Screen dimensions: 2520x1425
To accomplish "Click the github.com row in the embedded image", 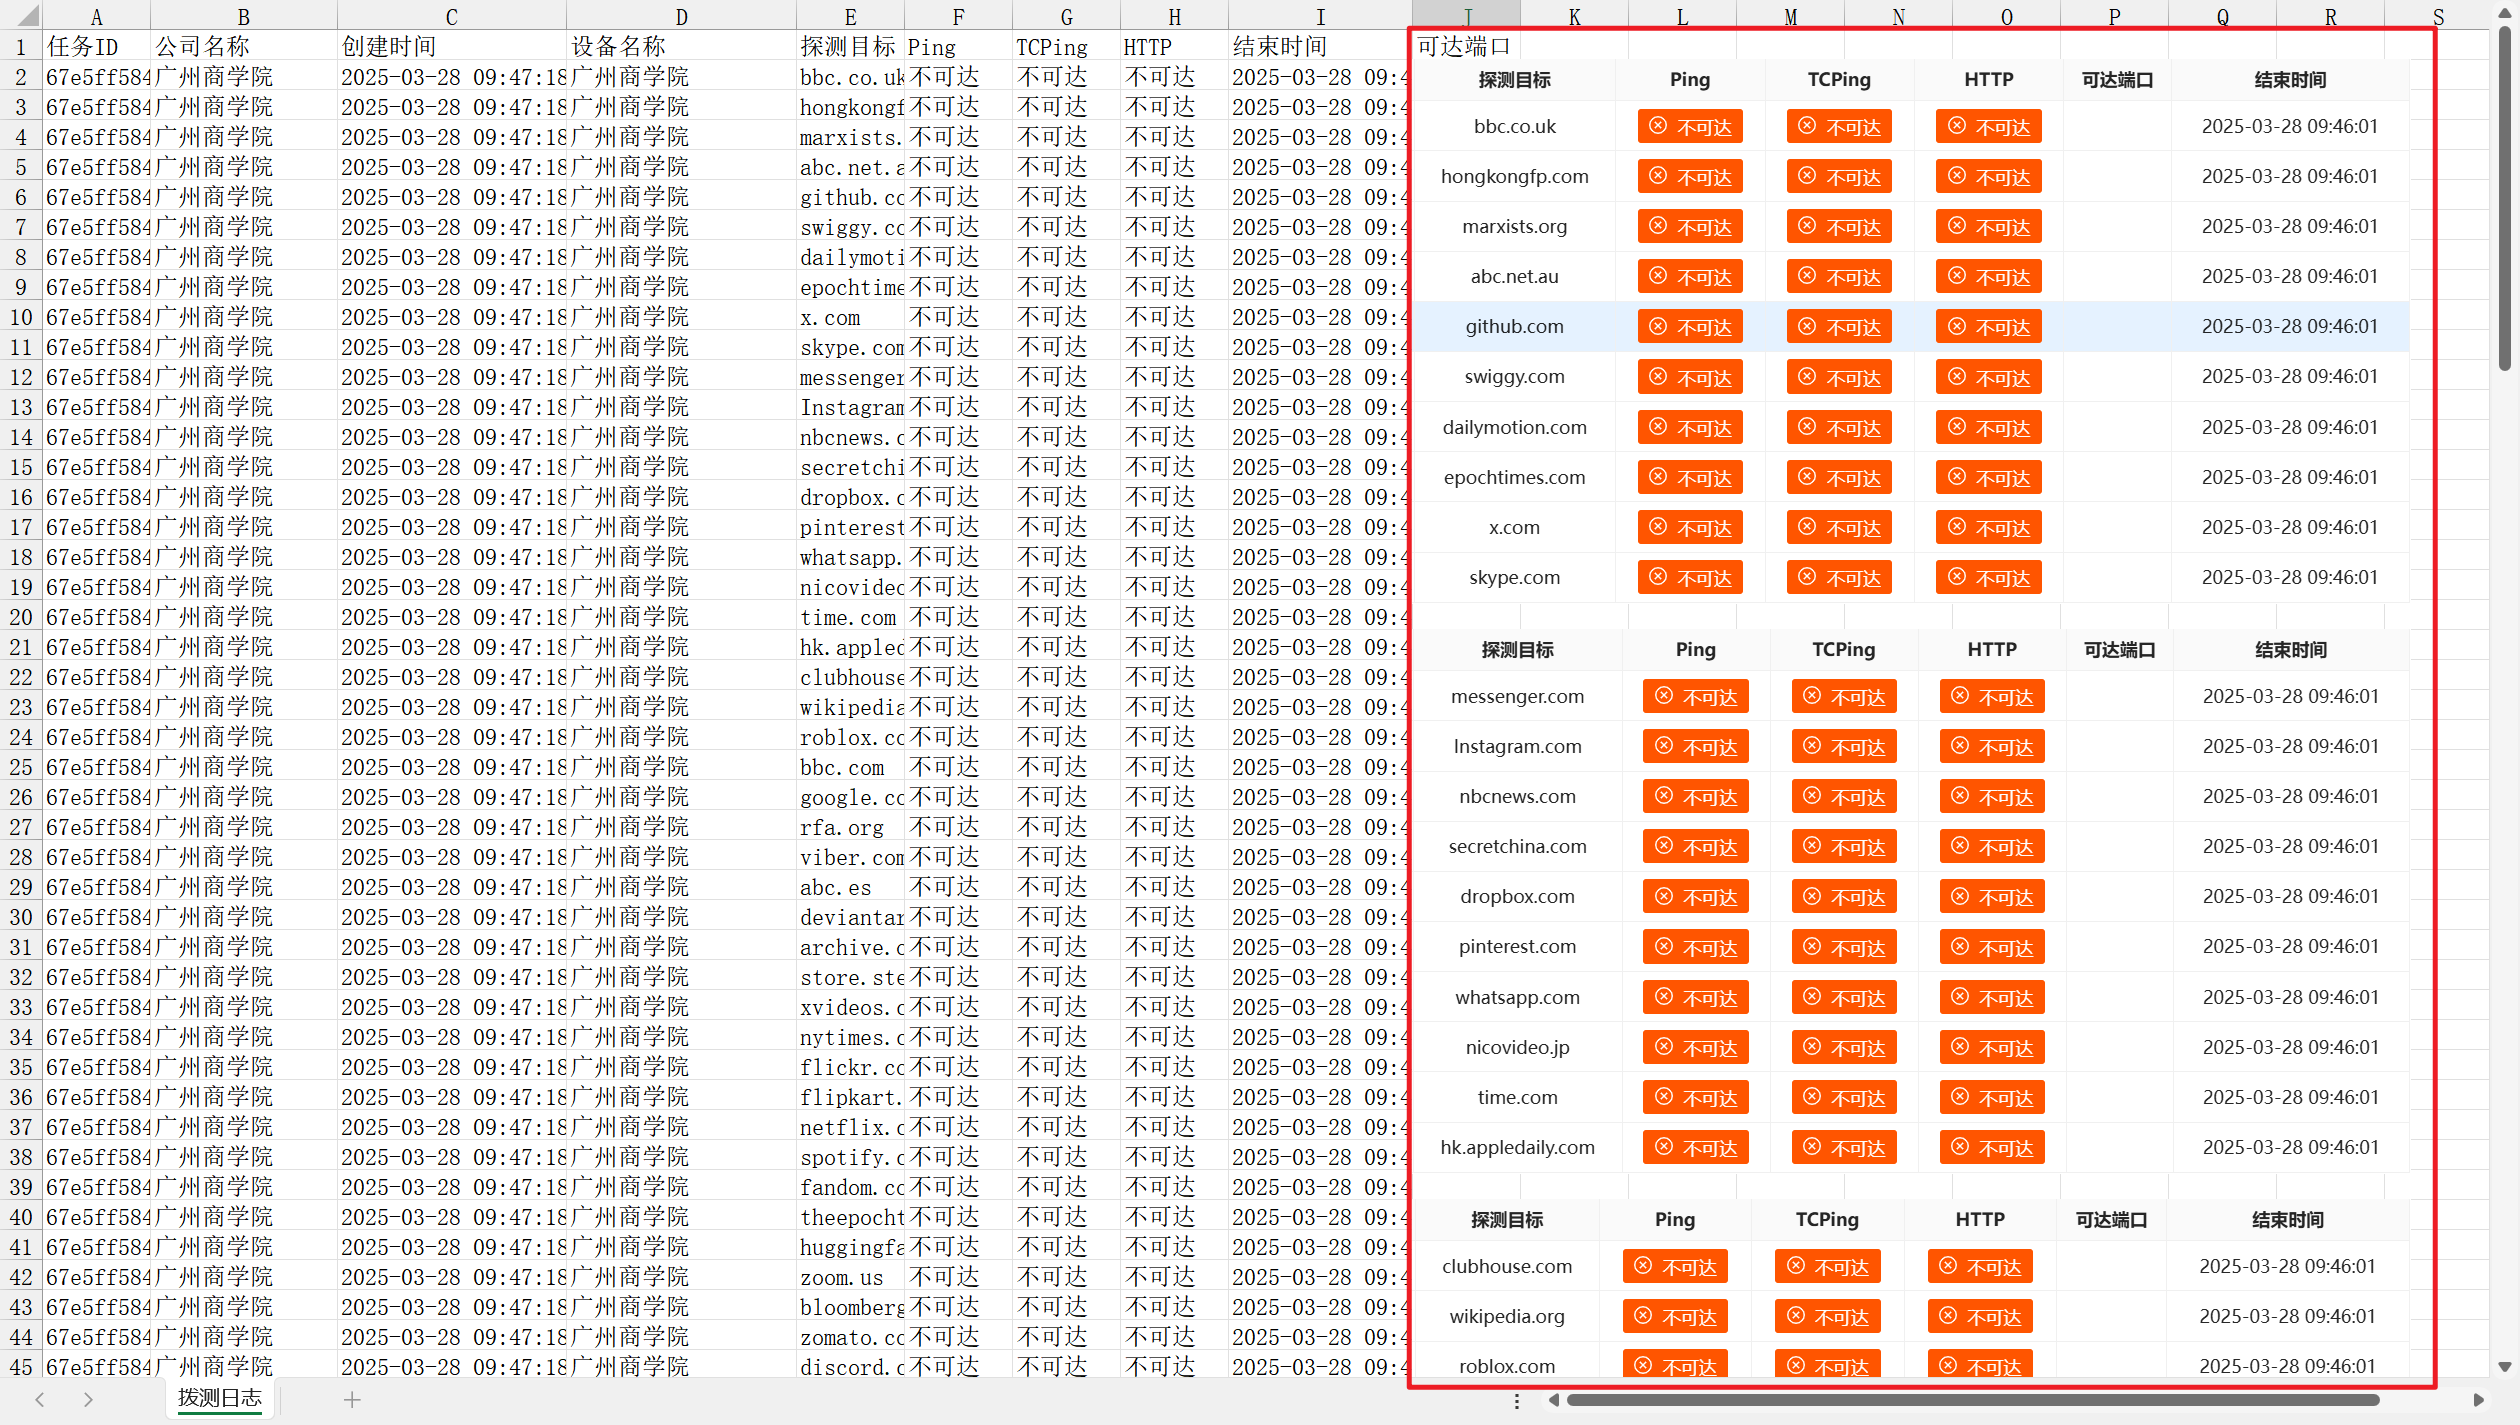I will coord(1513,327).
